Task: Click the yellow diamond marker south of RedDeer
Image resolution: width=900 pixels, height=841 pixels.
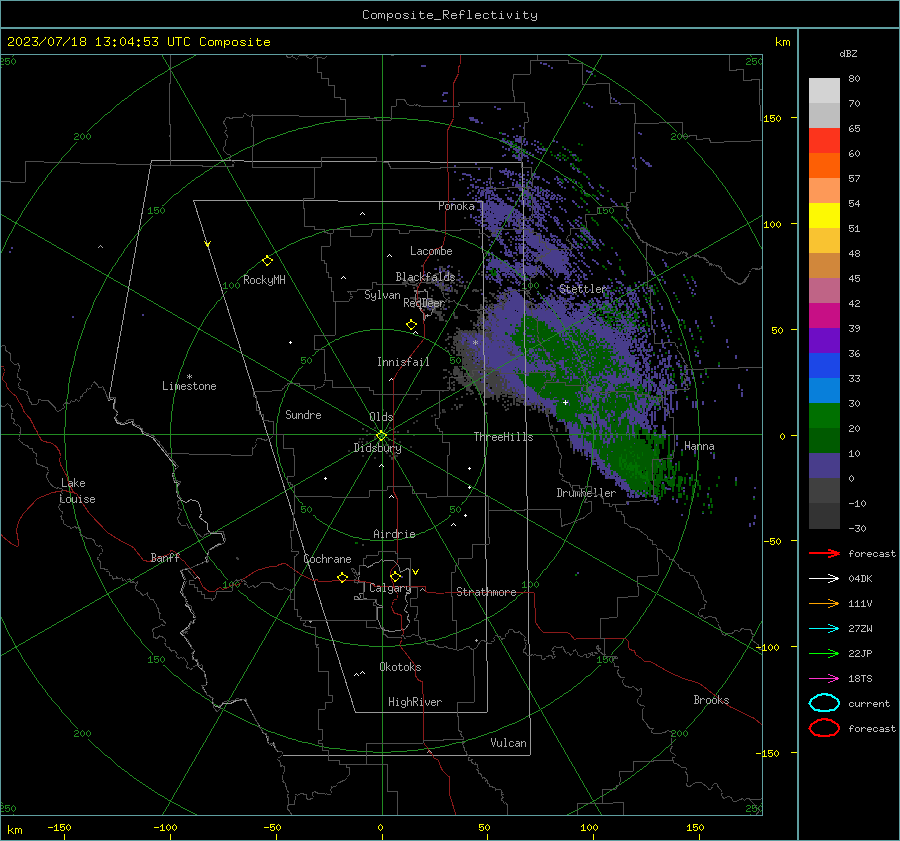Action: click(411, 325)
